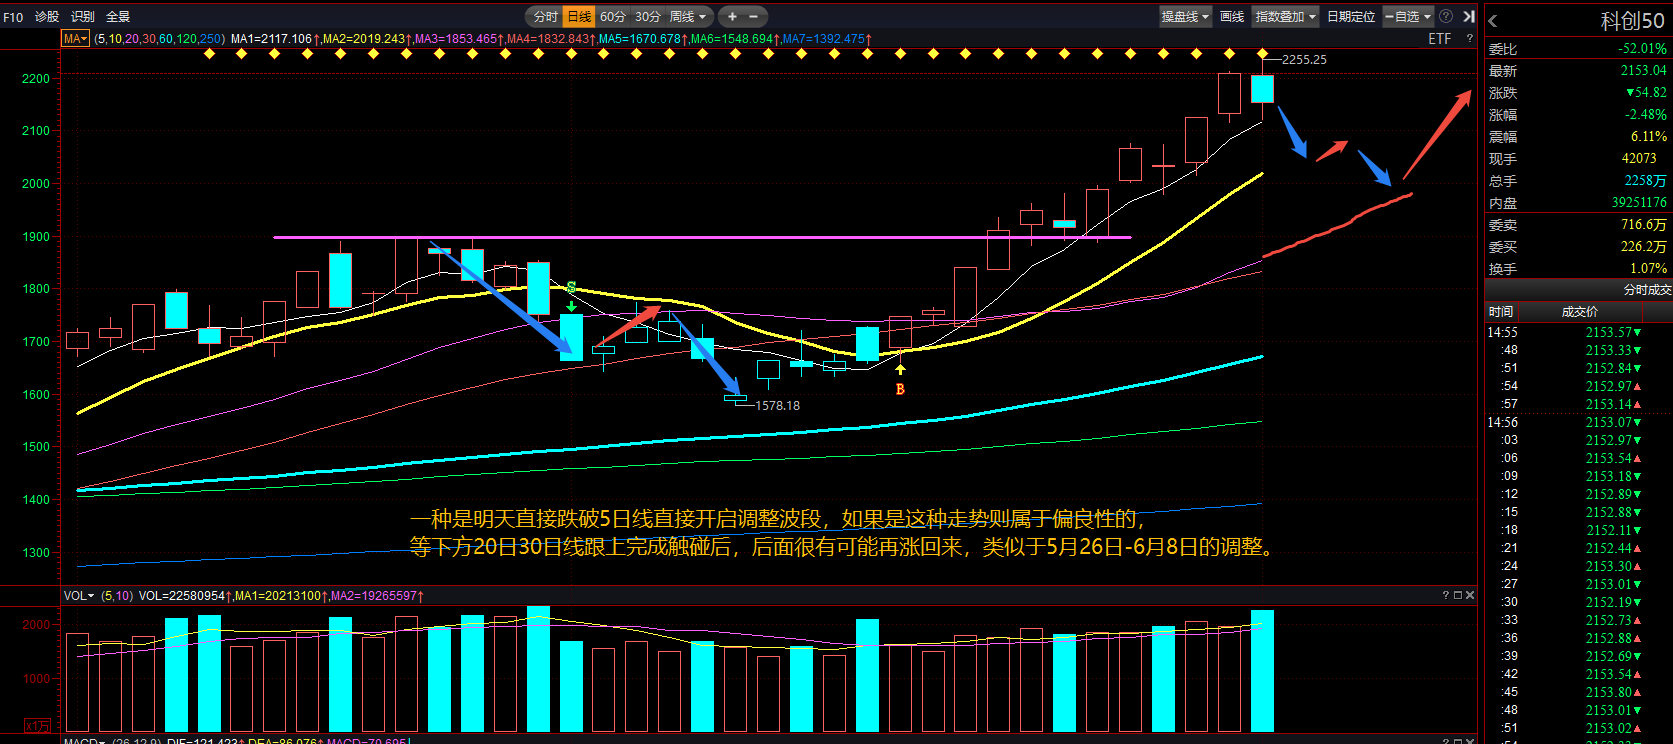
Task: Expand the 周线 period dropdown
Action: tap(688, 16)
